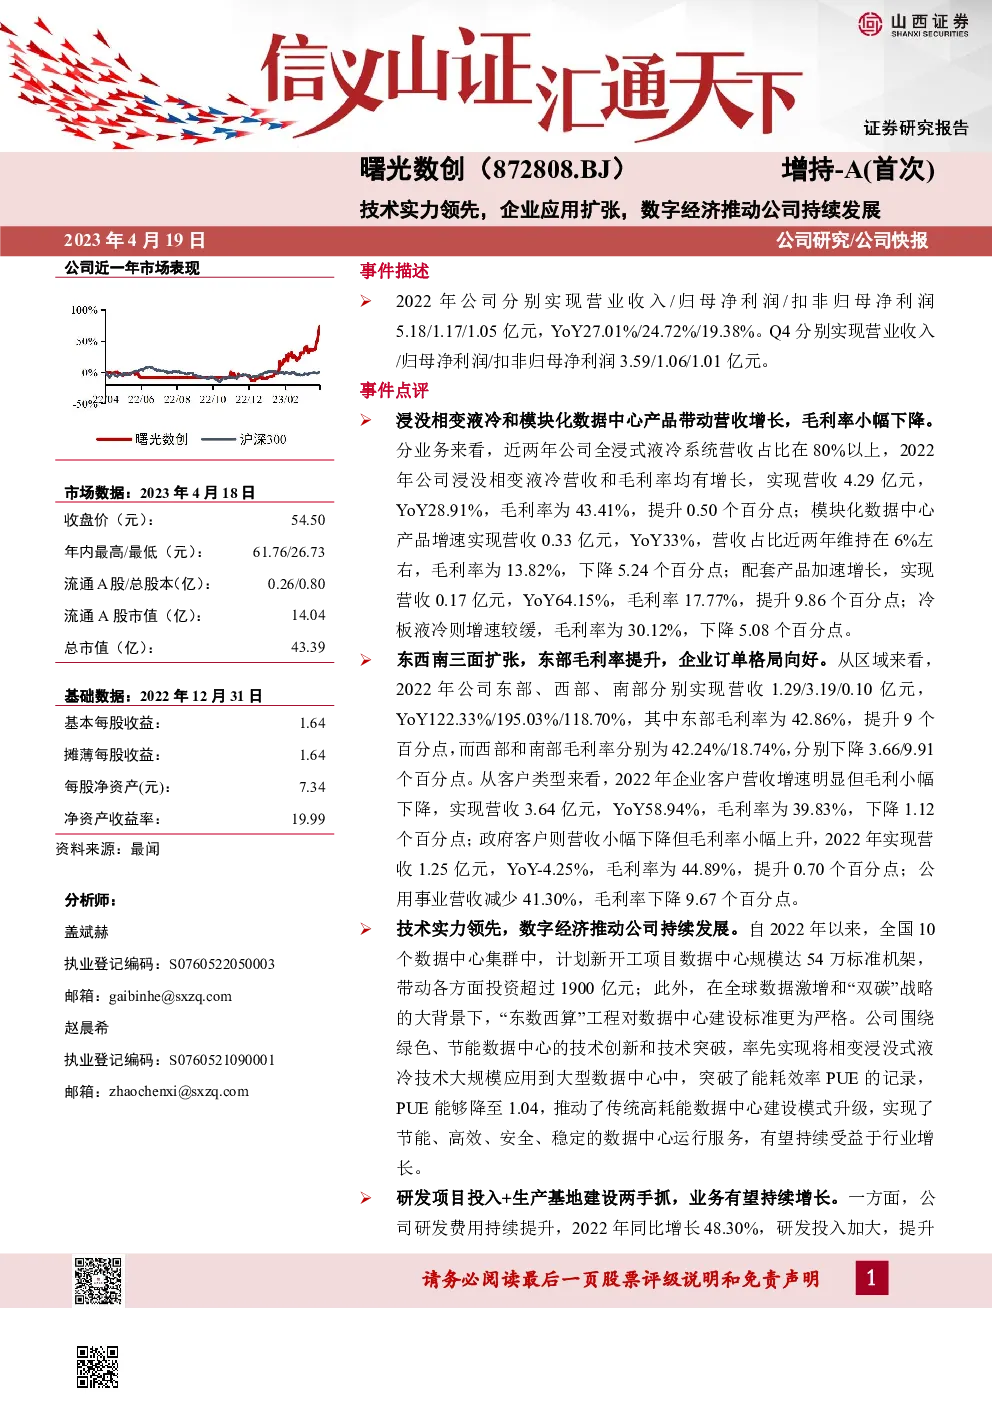Click the email gaibinhe@sxzq.com
This screenshot has width=992, height=1403.
pyautogui.click(x=170, y=996)
